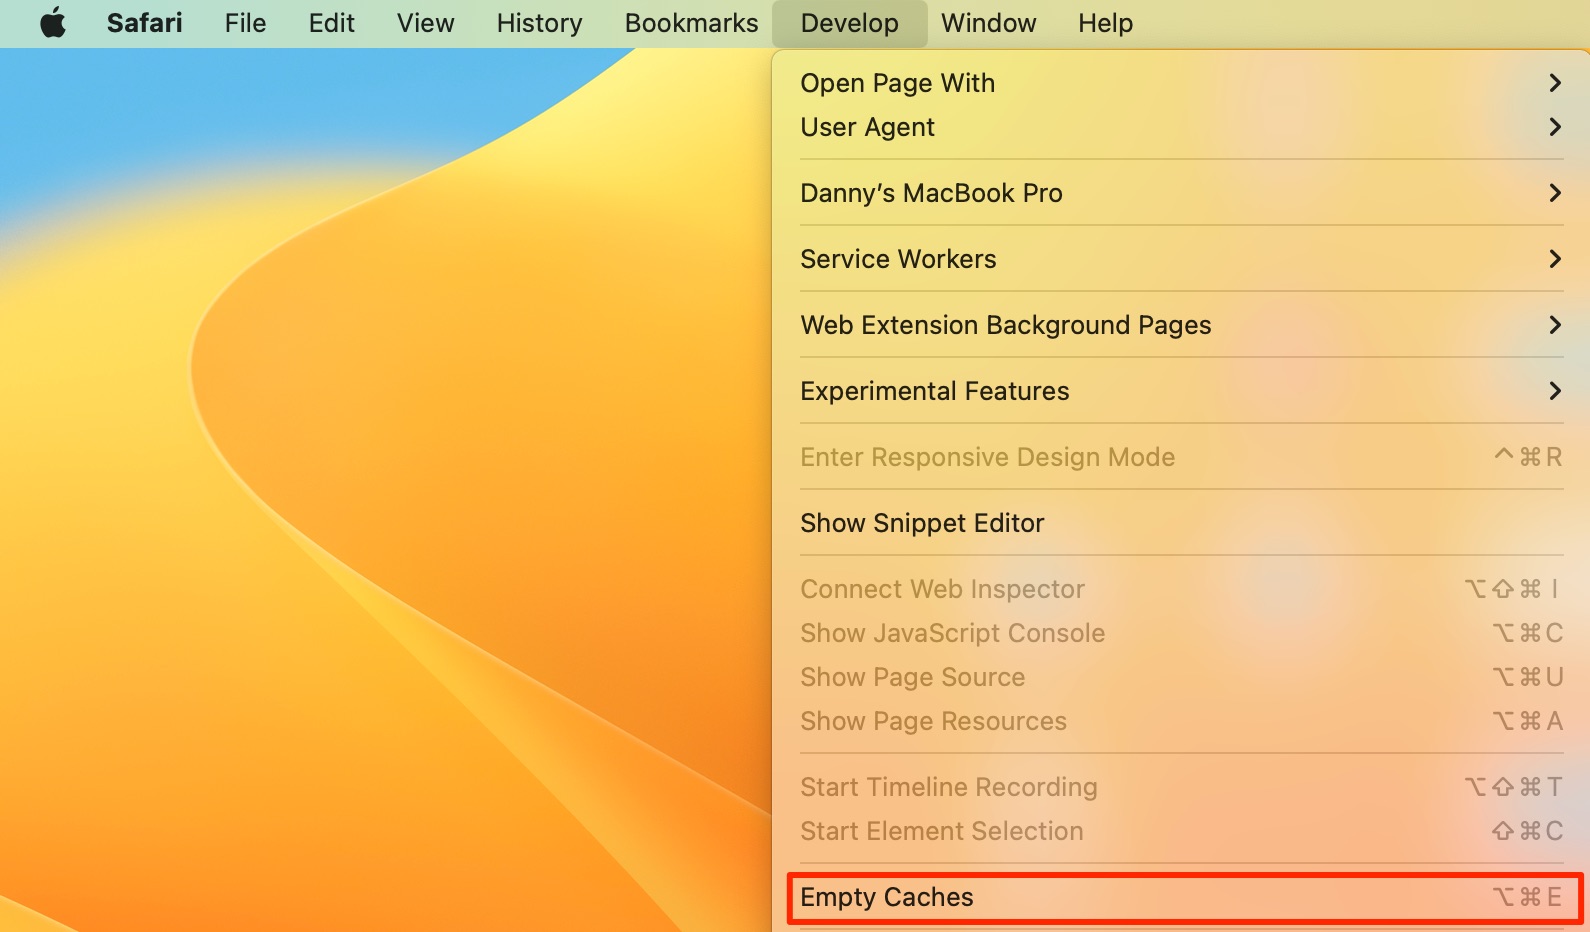Select Show JavaScript Console

point(1181,633)
